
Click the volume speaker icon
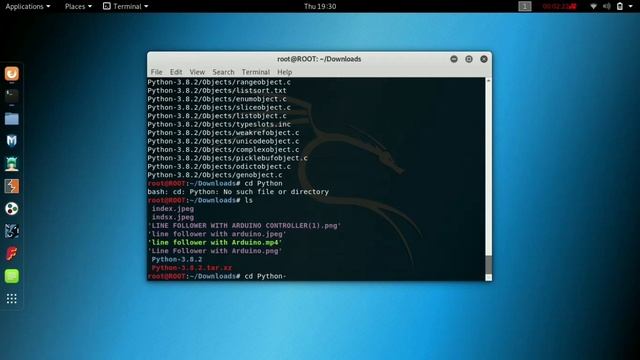pos(607,6)
